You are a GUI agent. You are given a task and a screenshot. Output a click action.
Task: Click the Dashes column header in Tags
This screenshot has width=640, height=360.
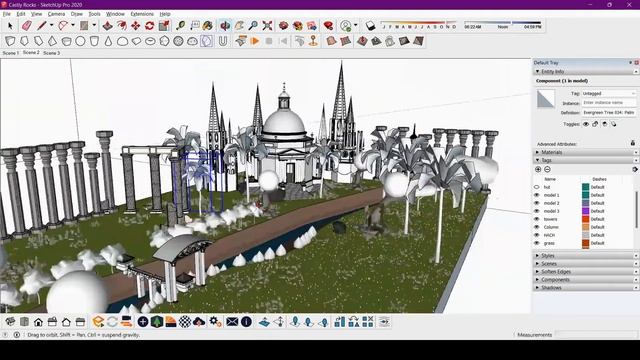[599, 179]
